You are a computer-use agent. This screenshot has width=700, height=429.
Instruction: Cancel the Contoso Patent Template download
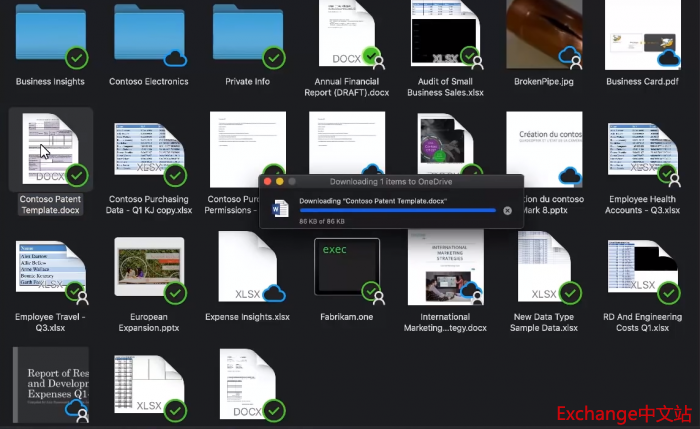tap(507, 211)
